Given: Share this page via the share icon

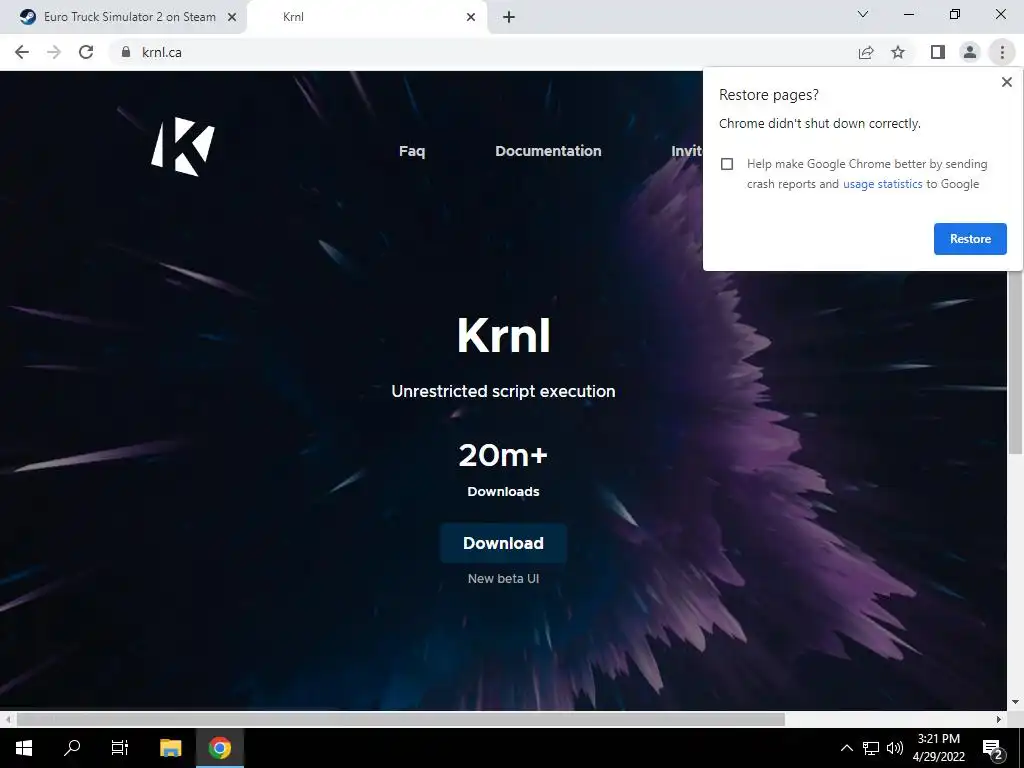Looking at the screenshot, I should pos(866,52).
